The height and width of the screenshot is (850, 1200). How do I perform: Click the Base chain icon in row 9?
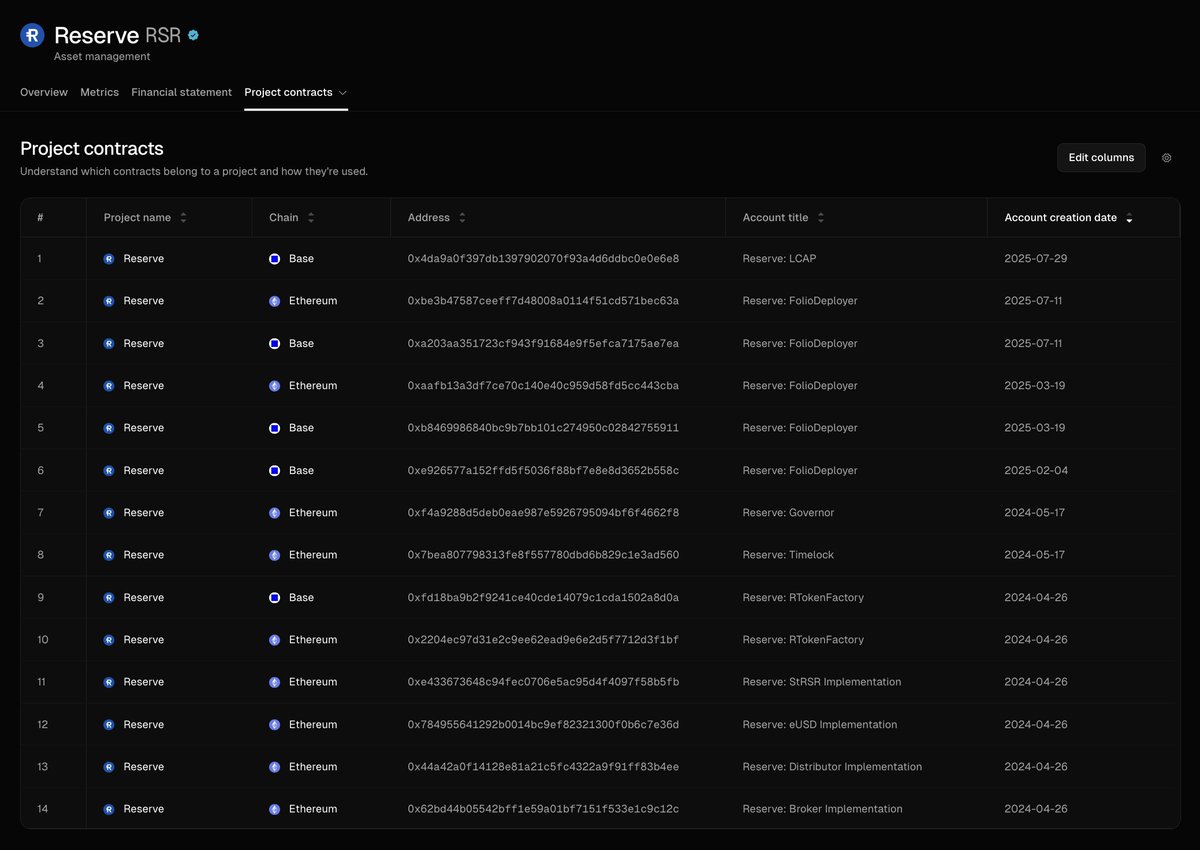click(x=274, y=598)
